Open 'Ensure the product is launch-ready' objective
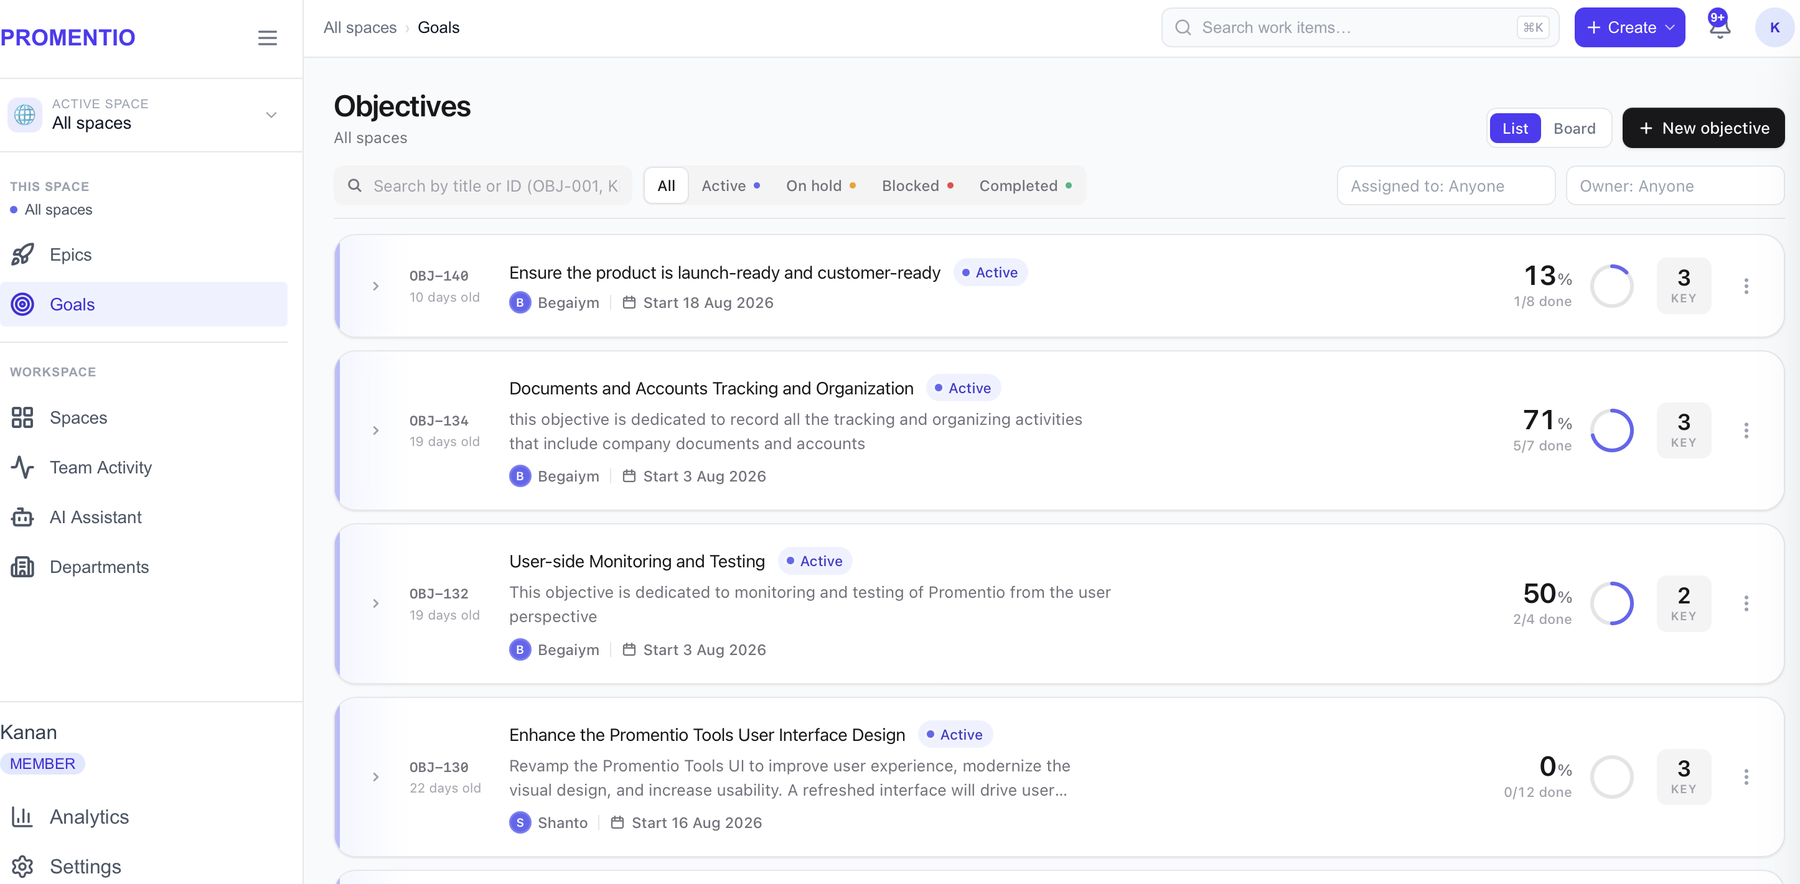Image resolution: width=1800 pixels, height=884 pixels. (725, 273)
